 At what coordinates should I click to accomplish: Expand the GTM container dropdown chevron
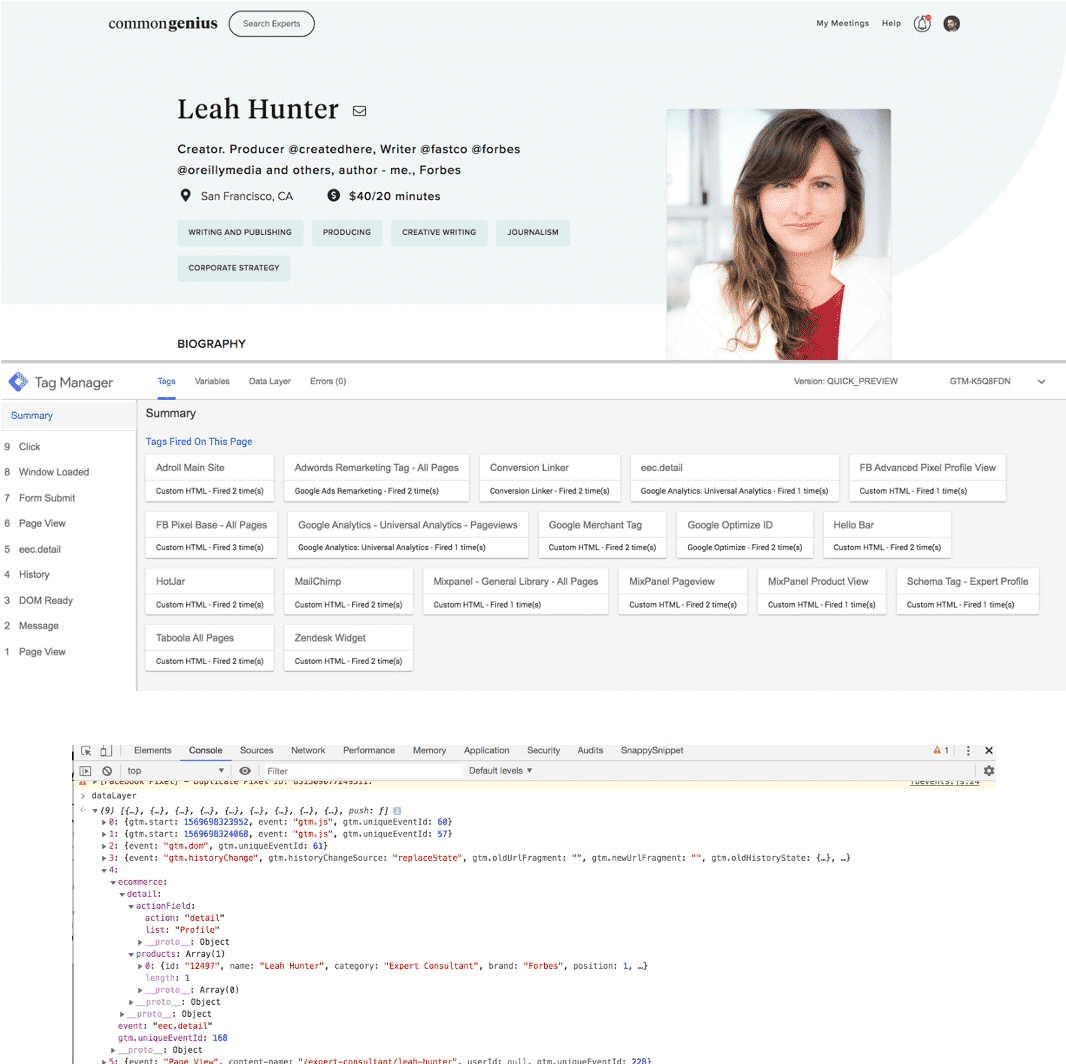[x=1041, y=382]
